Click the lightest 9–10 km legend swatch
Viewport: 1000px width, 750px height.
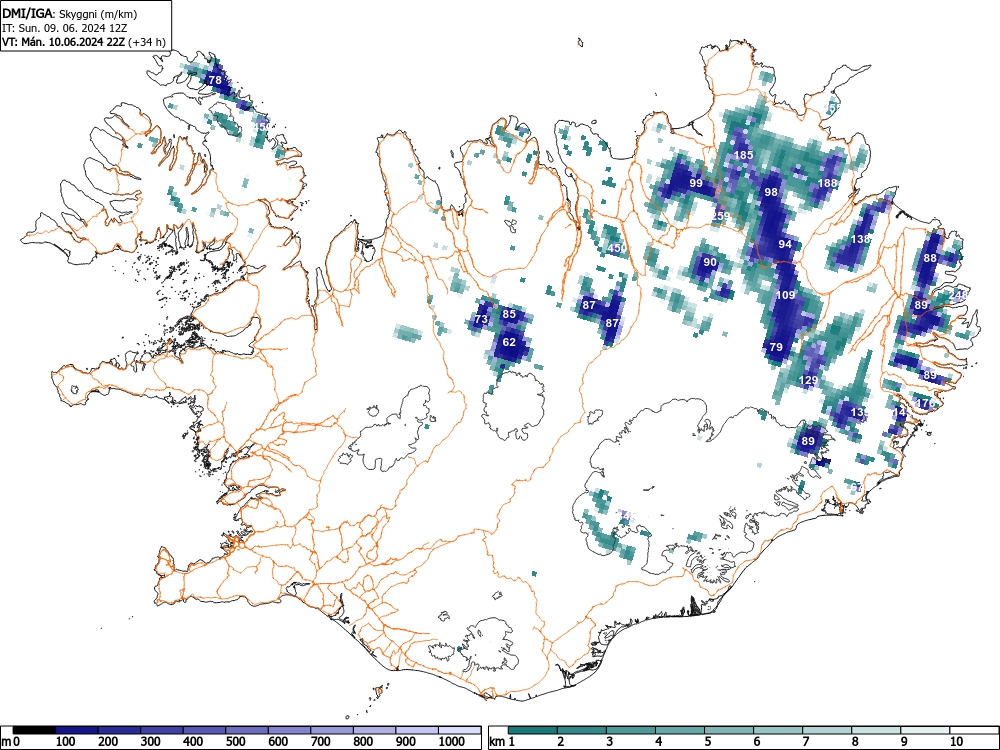click(x=925, y=730)
